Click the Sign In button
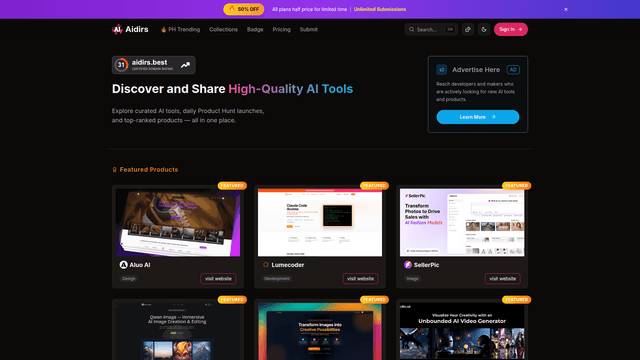640x360 pixels. [x=511, y=29]
